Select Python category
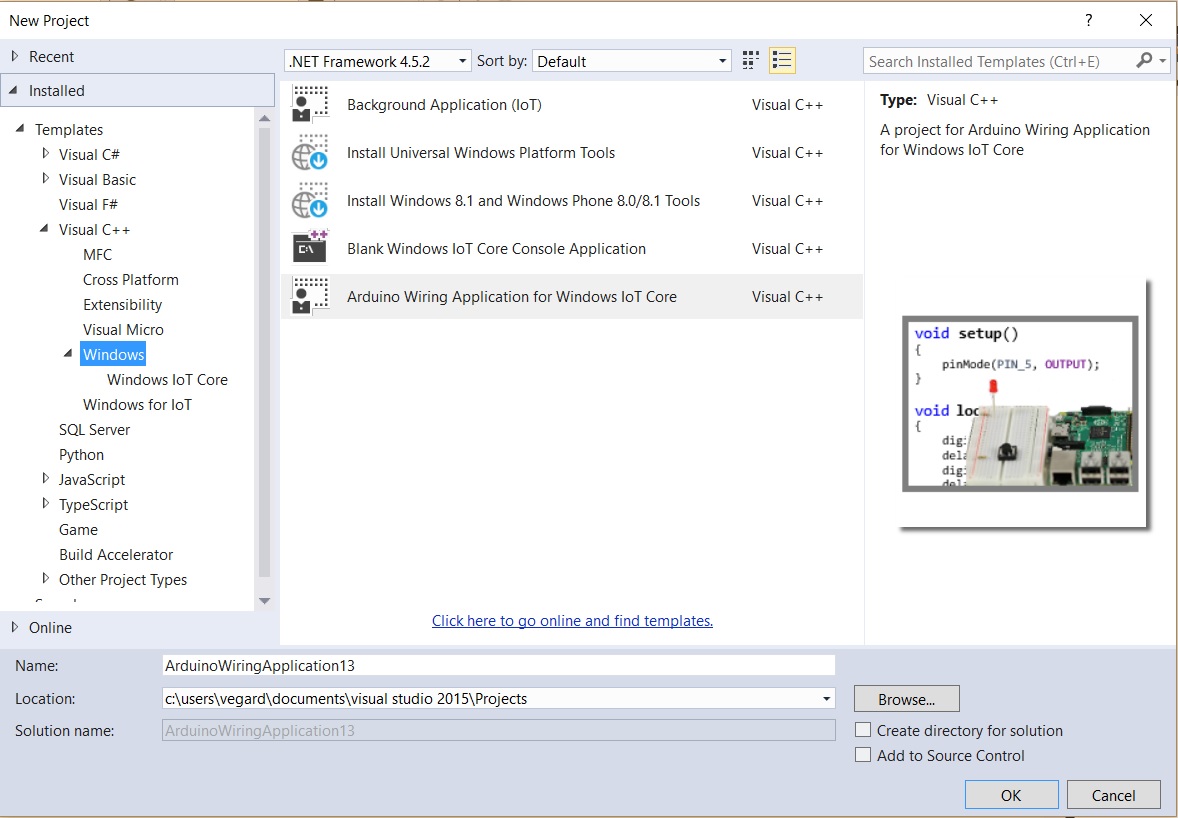Viewport: 1178px width, 818px height. click(81, 454)
